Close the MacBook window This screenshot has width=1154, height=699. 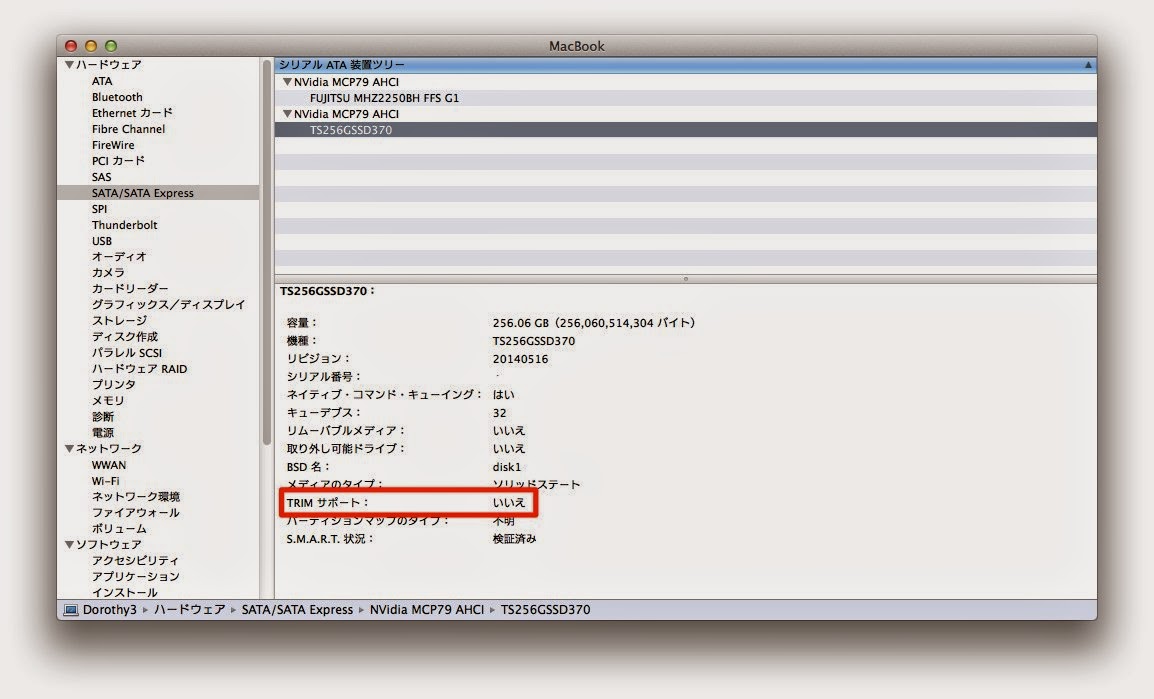(x=71, y=46)
